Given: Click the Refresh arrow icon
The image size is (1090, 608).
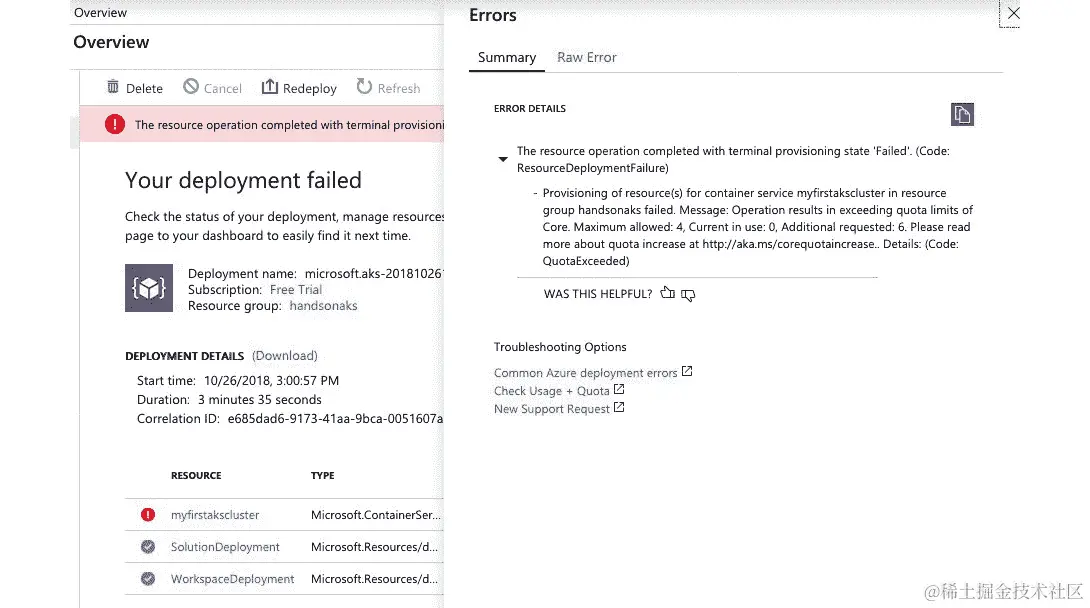Looking at the screenshot, I should click(x=364, y=86).
